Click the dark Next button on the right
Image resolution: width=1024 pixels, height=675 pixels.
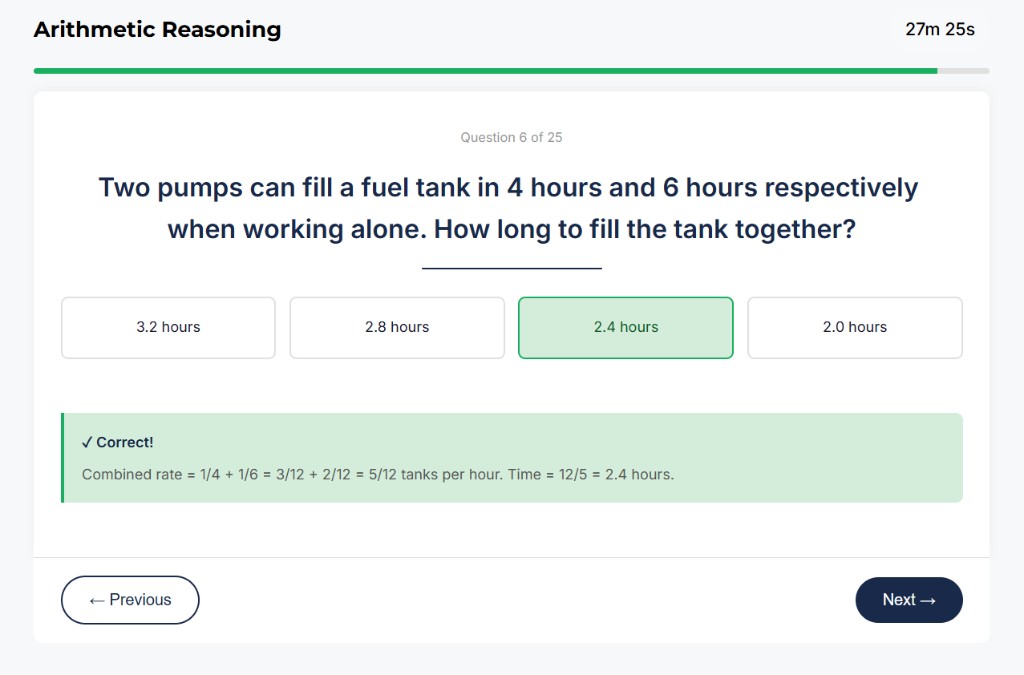[x=908, y=600]
